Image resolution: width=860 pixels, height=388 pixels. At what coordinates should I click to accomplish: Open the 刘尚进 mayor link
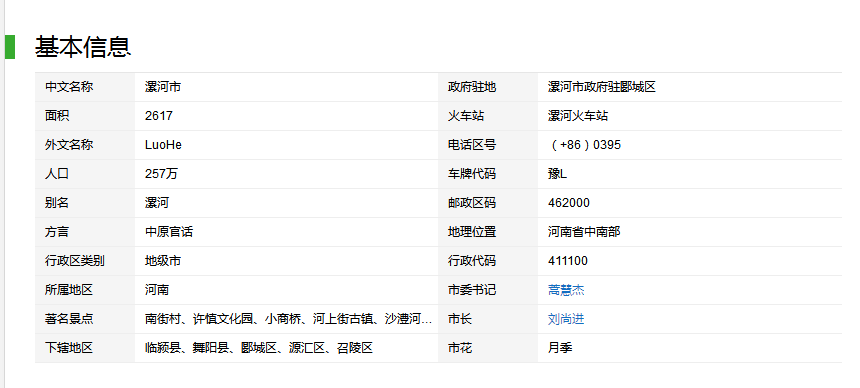click(x=566, y=319)
